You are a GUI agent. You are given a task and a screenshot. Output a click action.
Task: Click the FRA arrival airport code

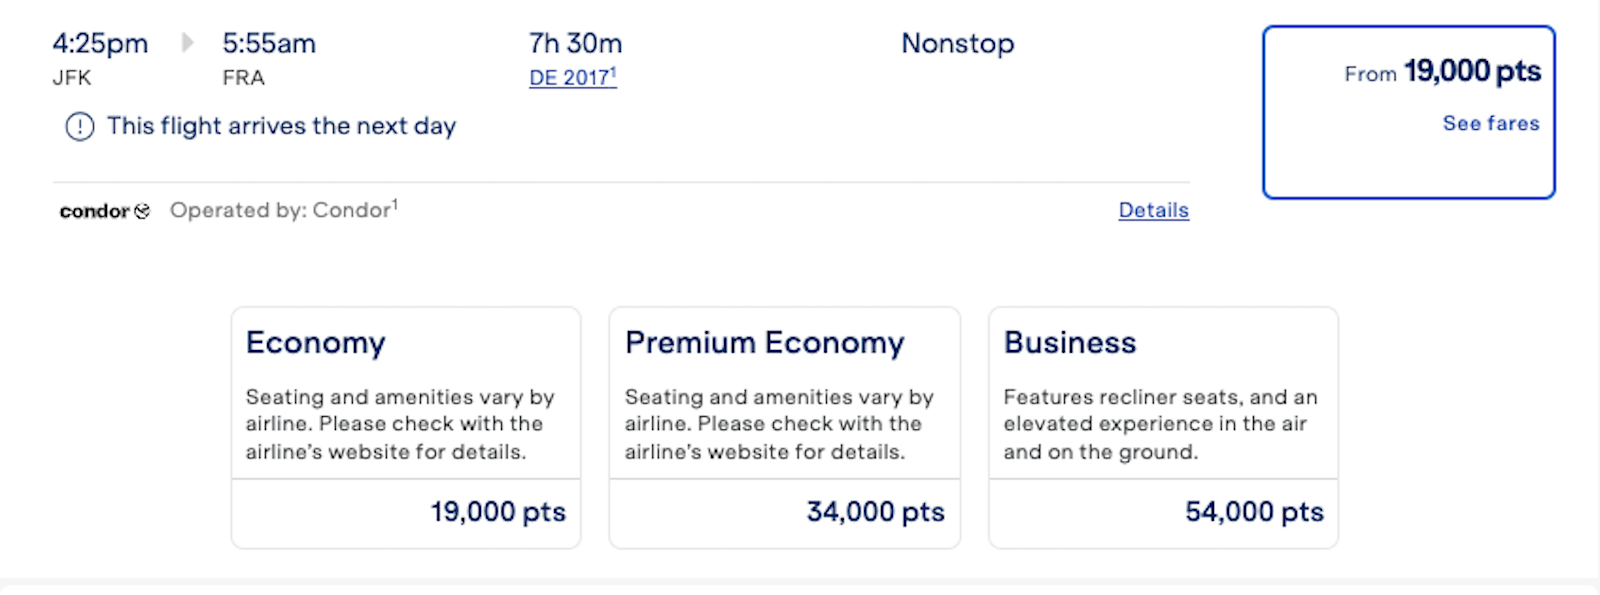pyautogui.click(x=243, y=78)
